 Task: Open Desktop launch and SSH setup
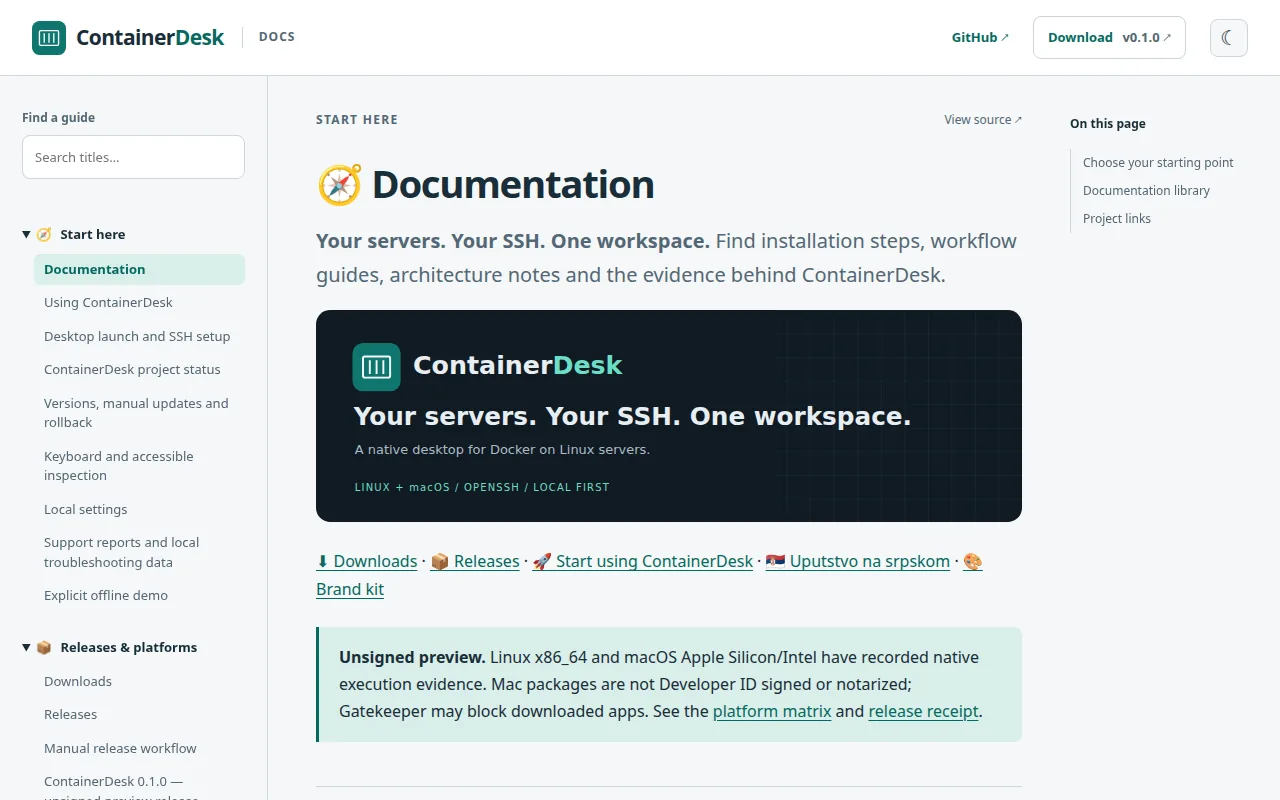pyautogui.click(x=137, y=337)
